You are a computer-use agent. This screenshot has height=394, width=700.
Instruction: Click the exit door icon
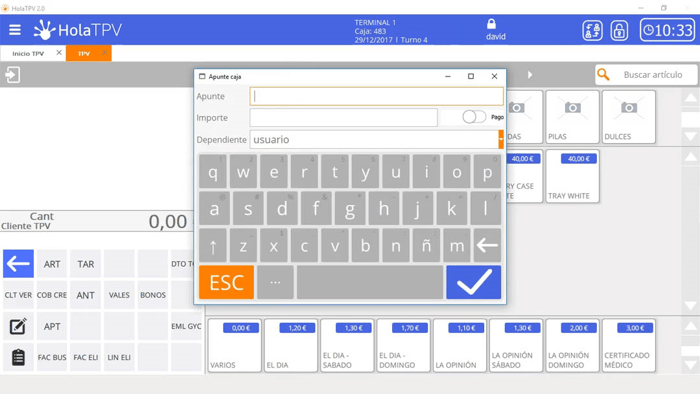(12, 75)
